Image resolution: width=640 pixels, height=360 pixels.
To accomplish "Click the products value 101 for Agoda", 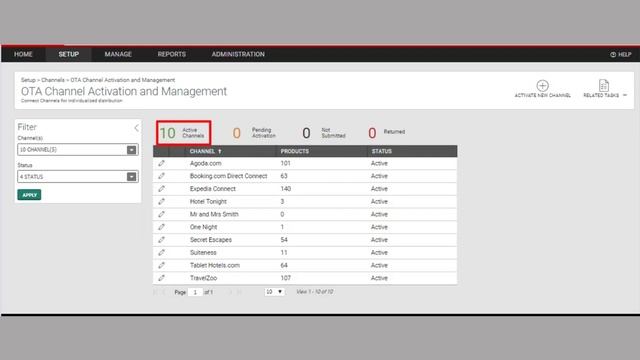I will [285, 163].
